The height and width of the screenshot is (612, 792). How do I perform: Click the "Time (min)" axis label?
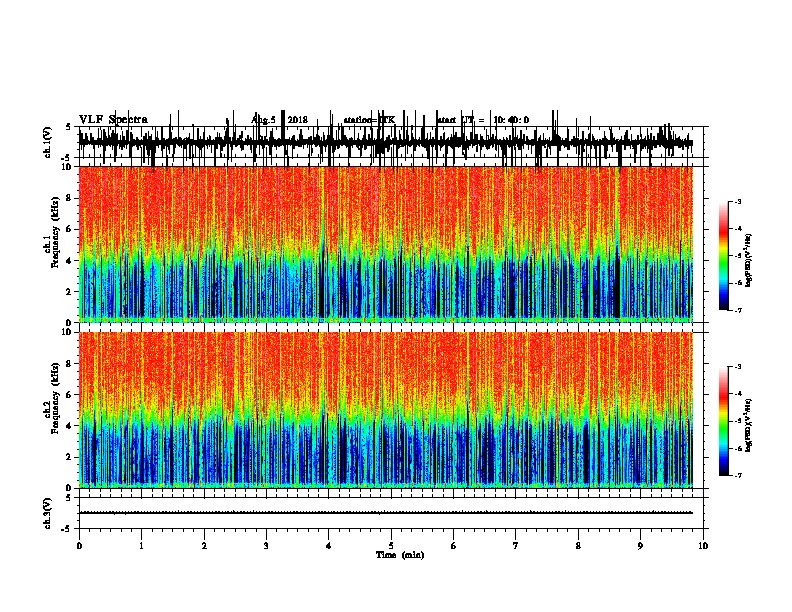[x=400, y=555]
